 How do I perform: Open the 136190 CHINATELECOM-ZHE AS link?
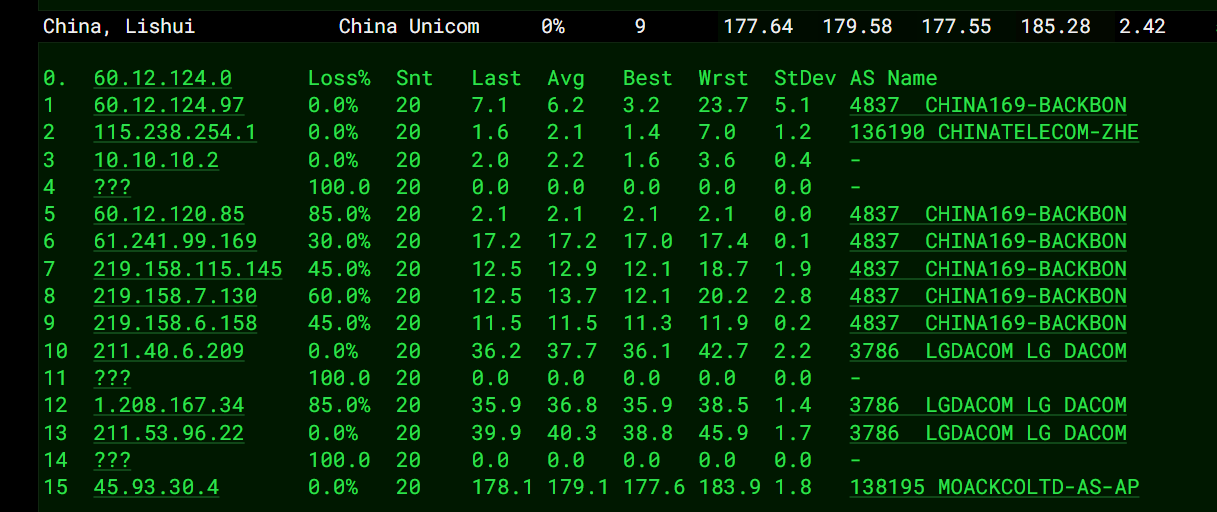(x=994, y=132)
